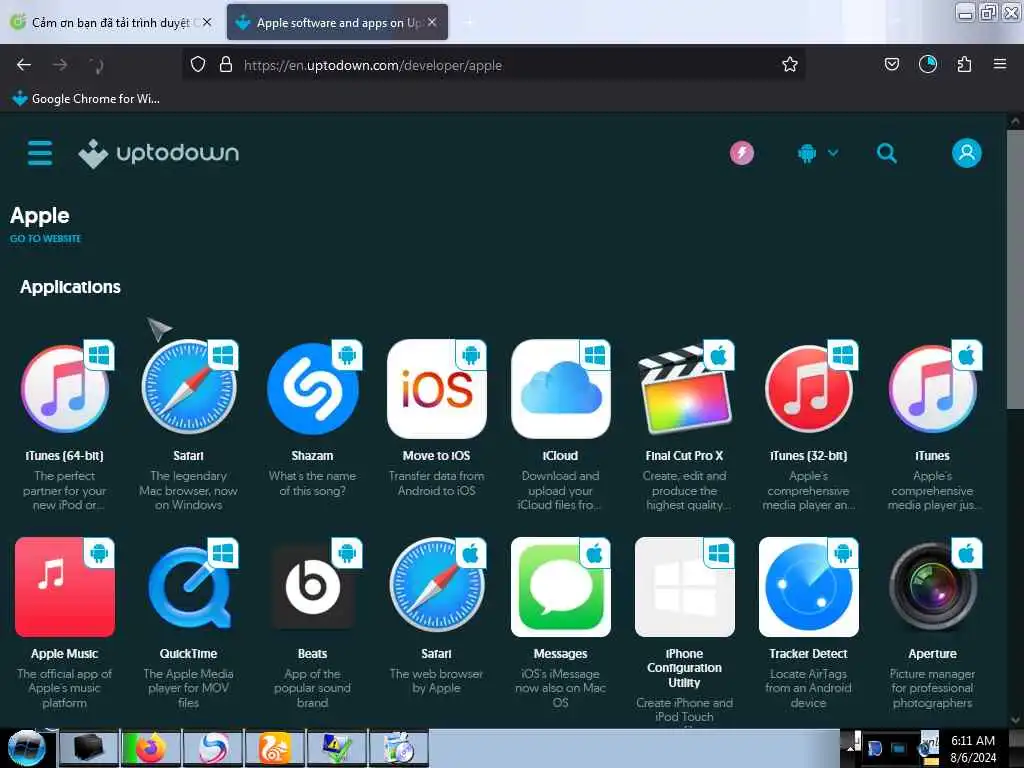Open the Messages app icon
The image size is (1024, 768).
click(x=560, y=586)
